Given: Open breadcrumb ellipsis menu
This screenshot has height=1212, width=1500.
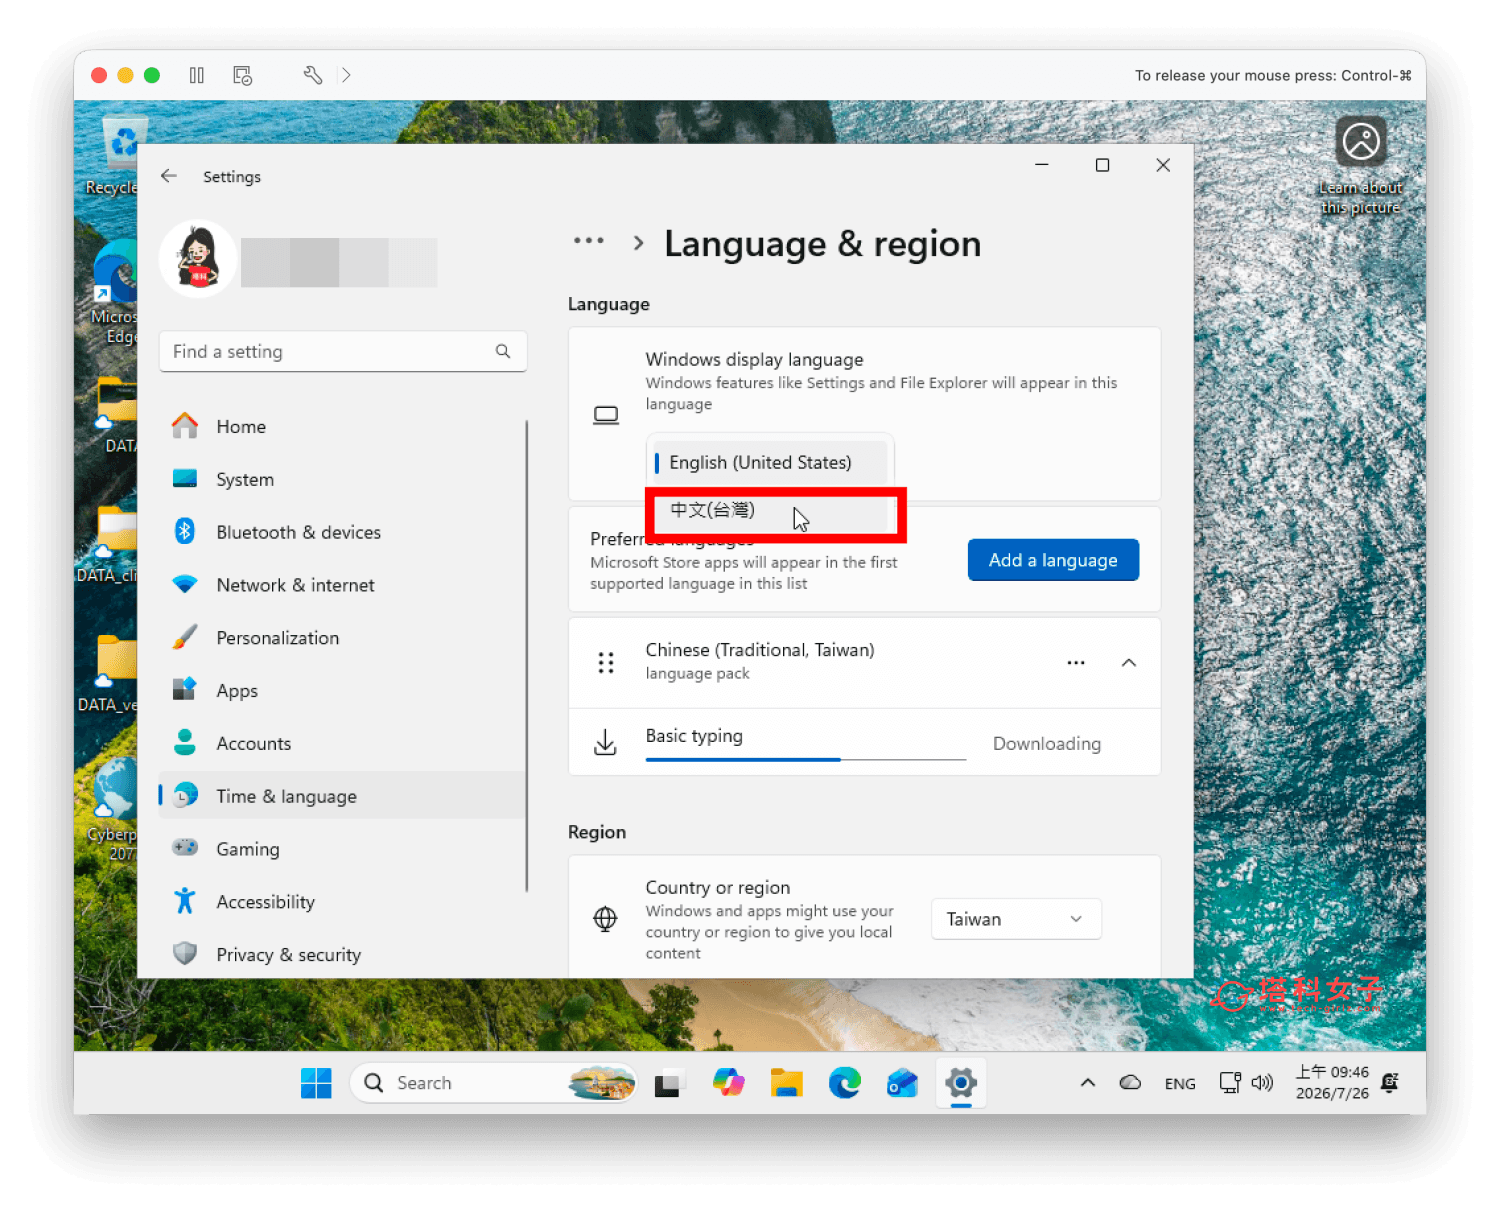Looking at the screenshot, I should [589, 241].
